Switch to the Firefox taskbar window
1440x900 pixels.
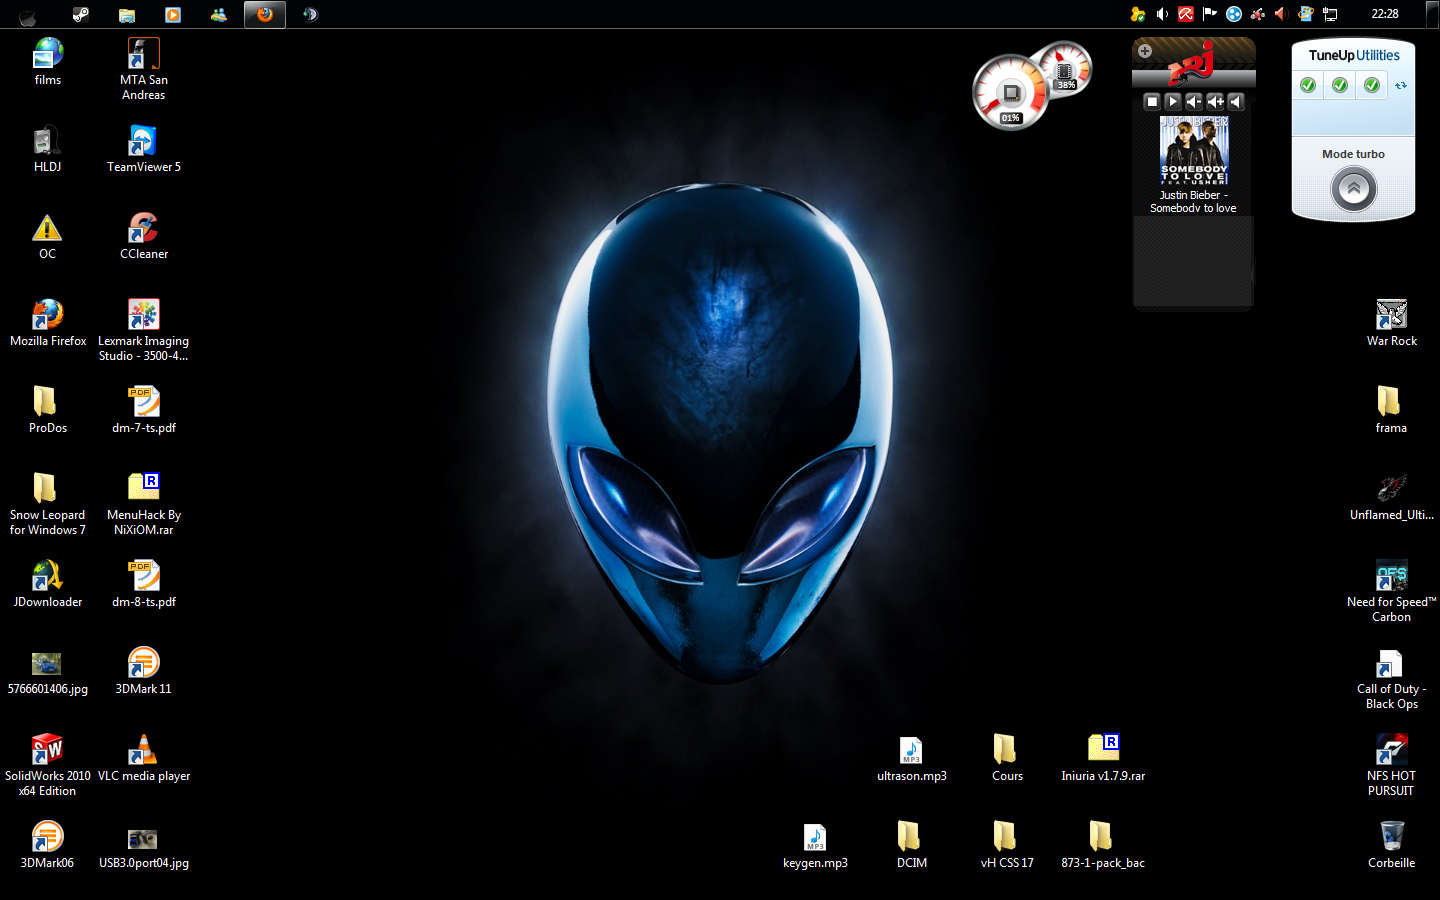(x=265, y=14)
